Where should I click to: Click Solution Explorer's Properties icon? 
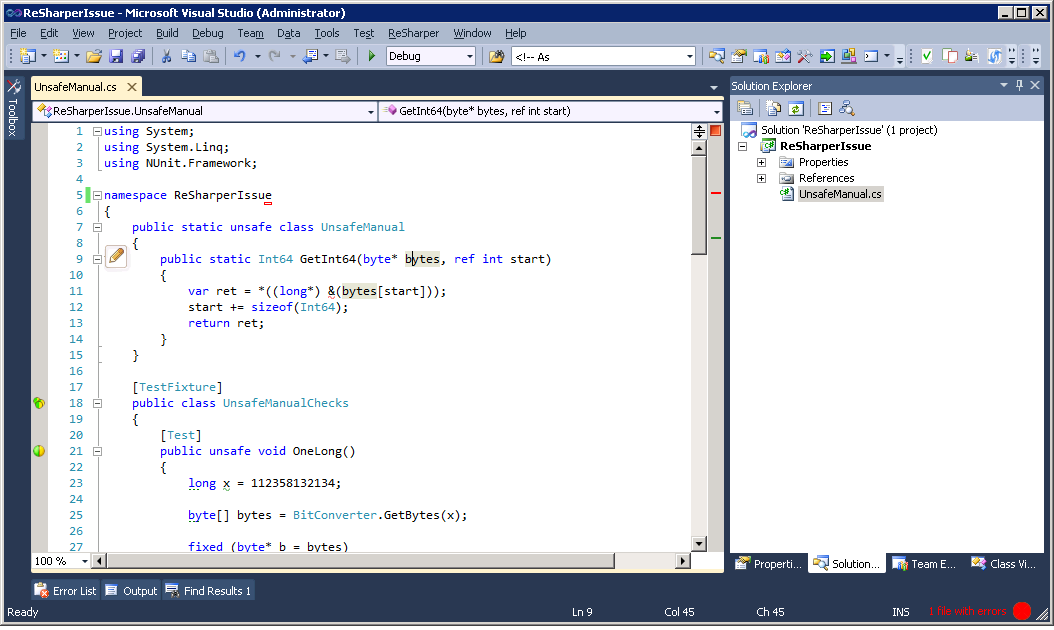(x=745, y=108)
